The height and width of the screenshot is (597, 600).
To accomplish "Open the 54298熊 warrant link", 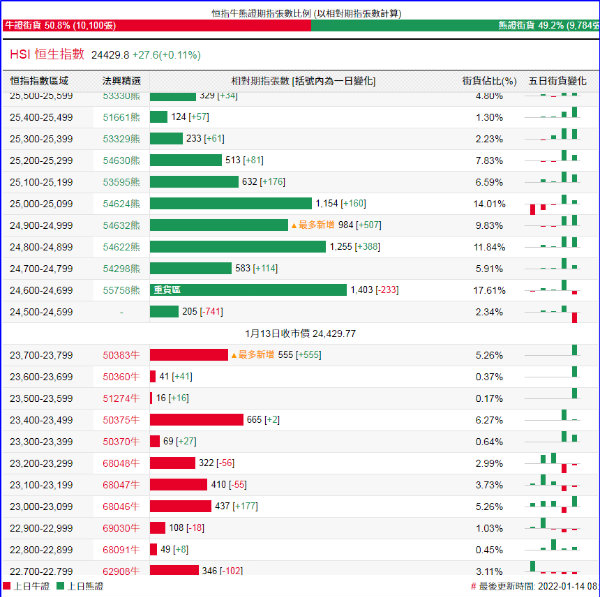I will [121, 269].
